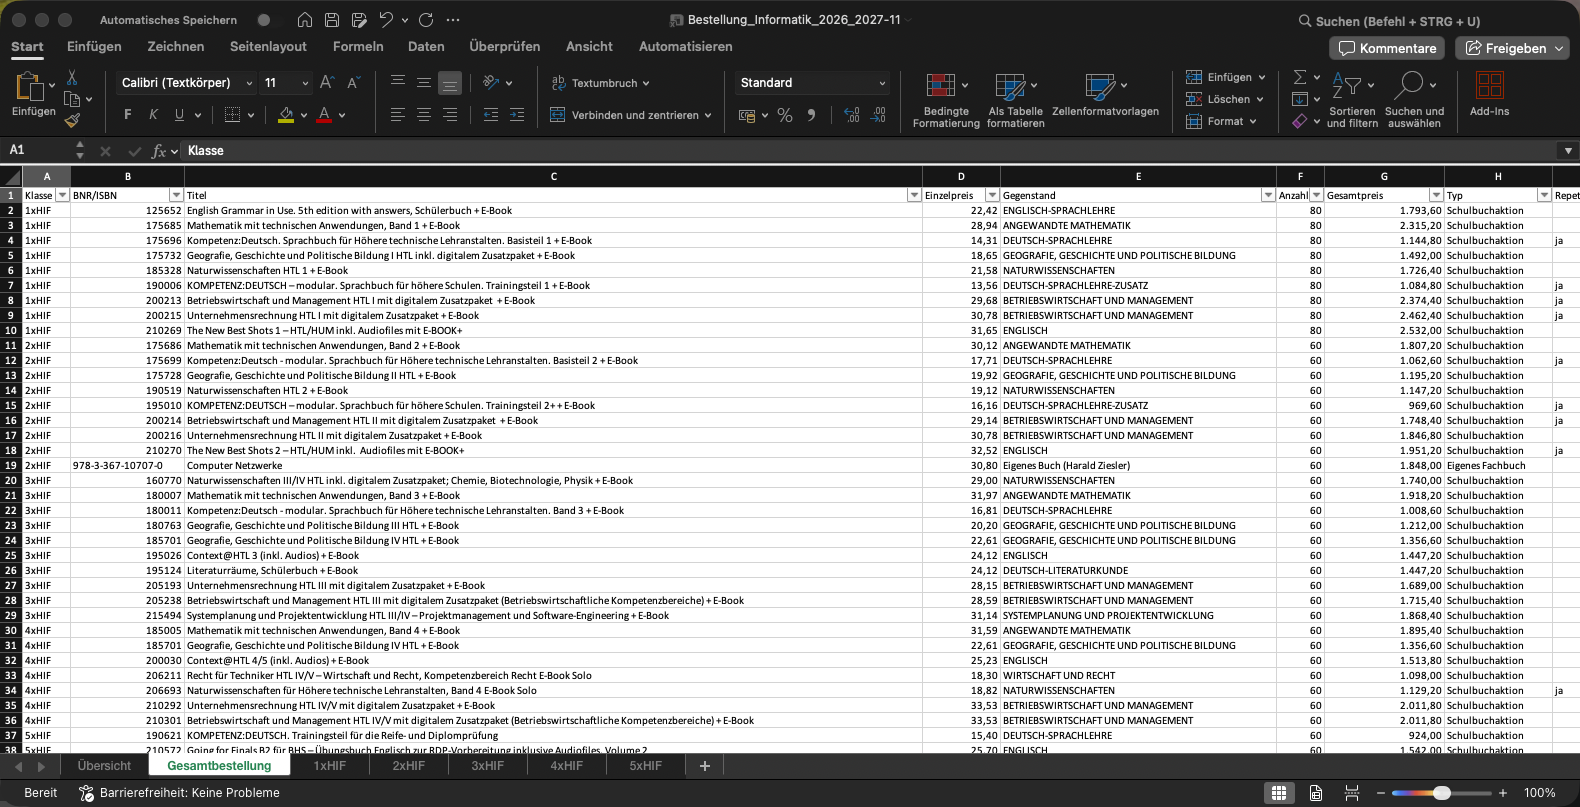The width and height of the screenshot is (1580, 807).
Task: Open Sortieren und filtern
Action: pyautogui.click(x=1352, y=100)
